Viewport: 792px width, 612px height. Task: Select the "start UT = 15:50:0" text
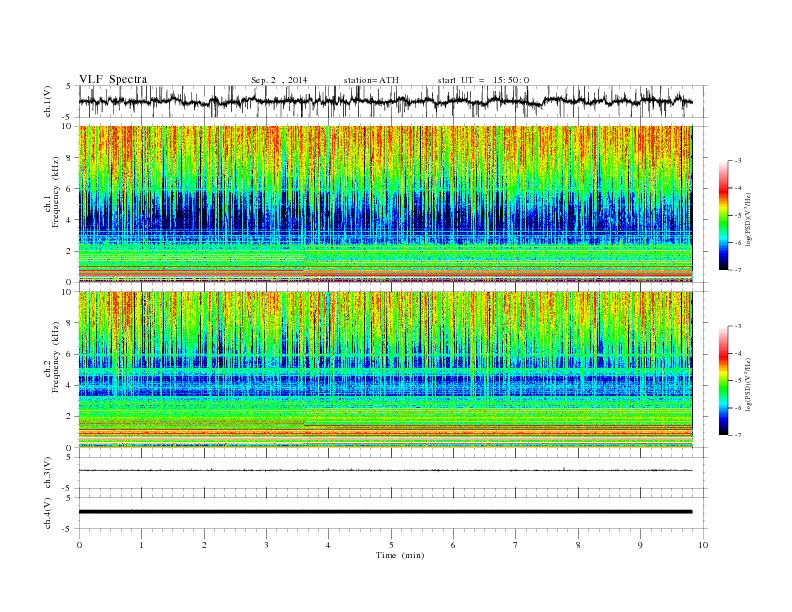483,80
